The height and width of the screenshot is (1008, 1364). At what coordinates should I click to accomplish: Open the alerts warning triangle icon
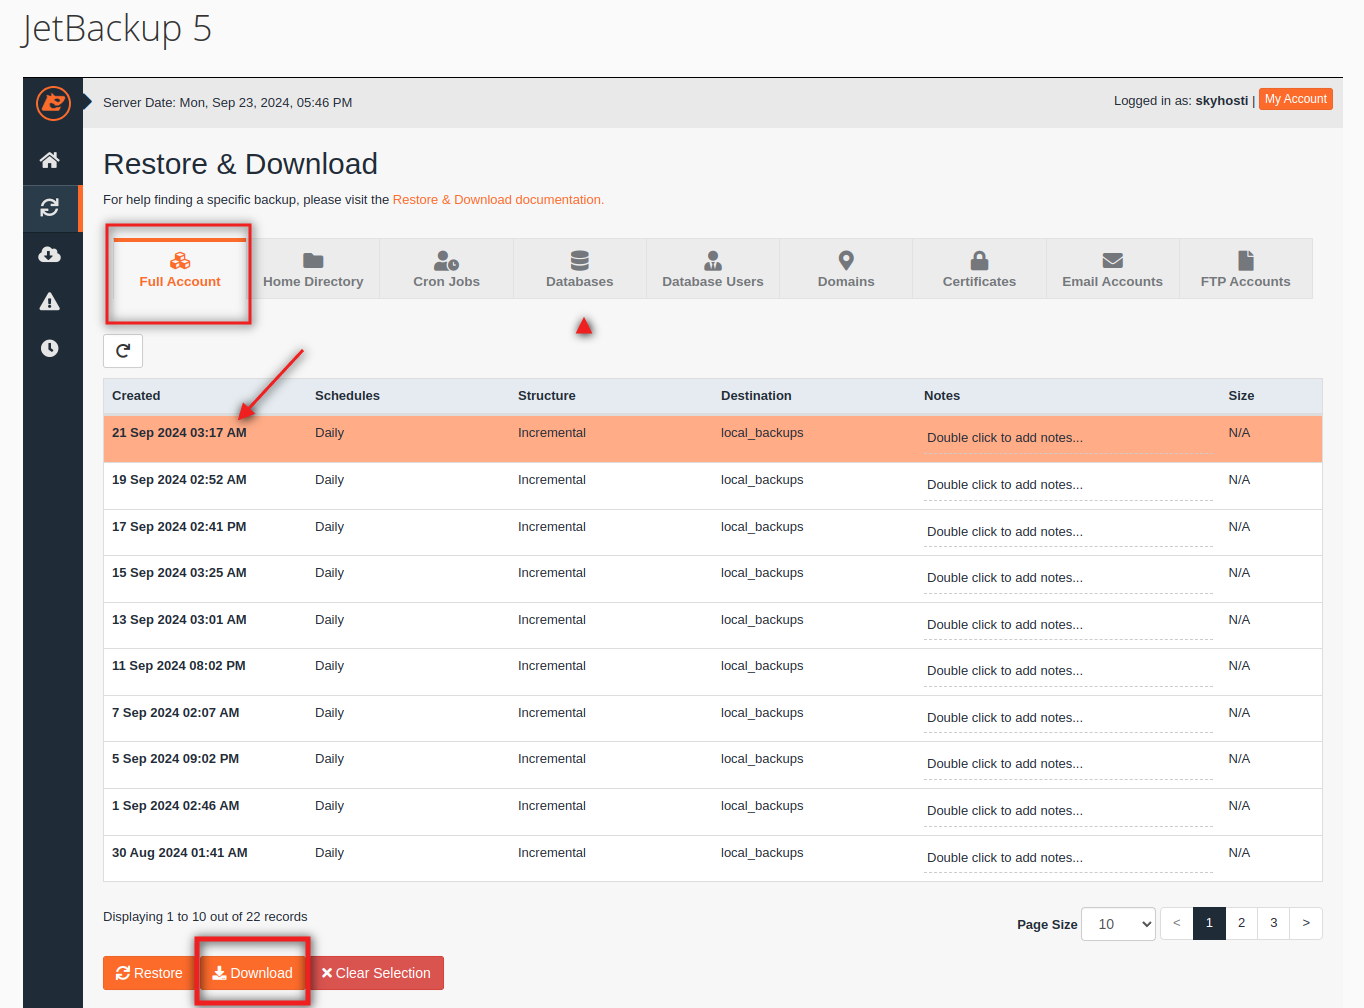pos(49,301)
